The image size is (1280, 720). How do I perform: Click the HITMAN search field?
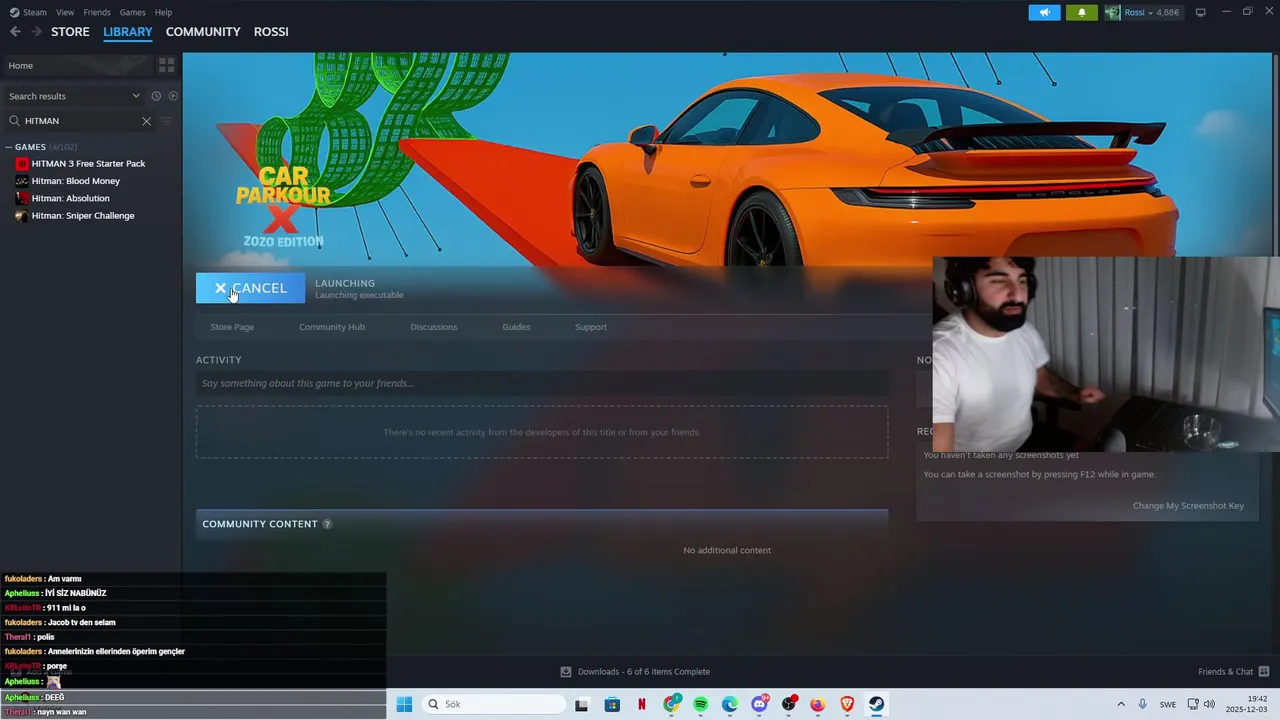80,121
